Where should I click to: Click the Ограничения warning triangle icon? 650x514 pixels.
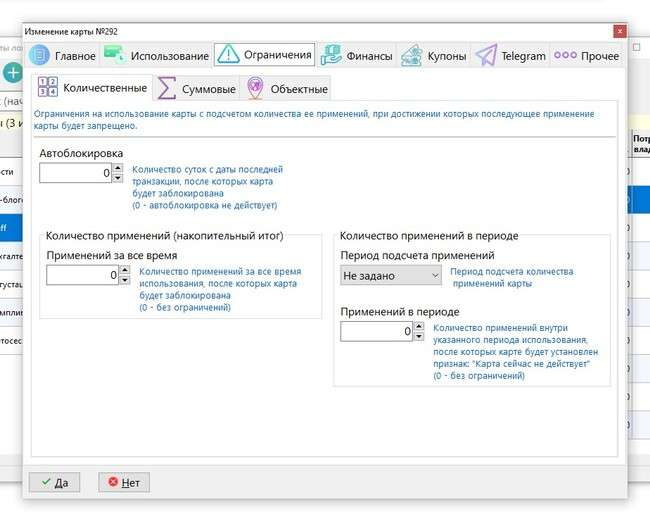coord(228,55)
